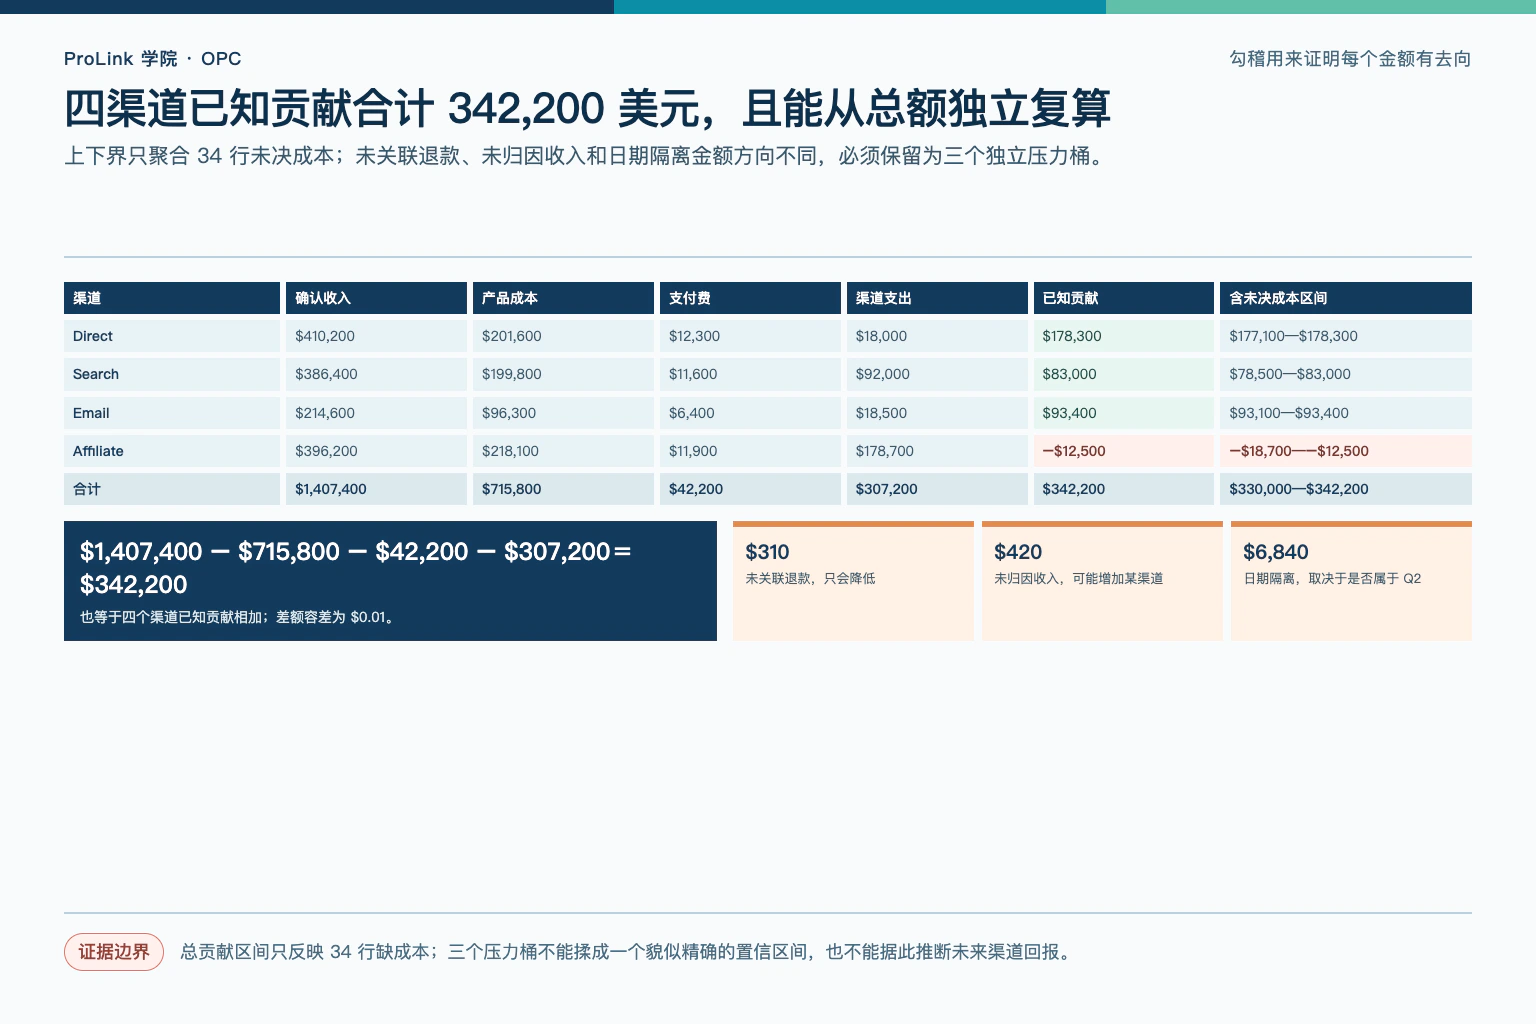Click Email payment fee $6,400
Screen dimensions: 1536x1024
click(x=750, y=413)
